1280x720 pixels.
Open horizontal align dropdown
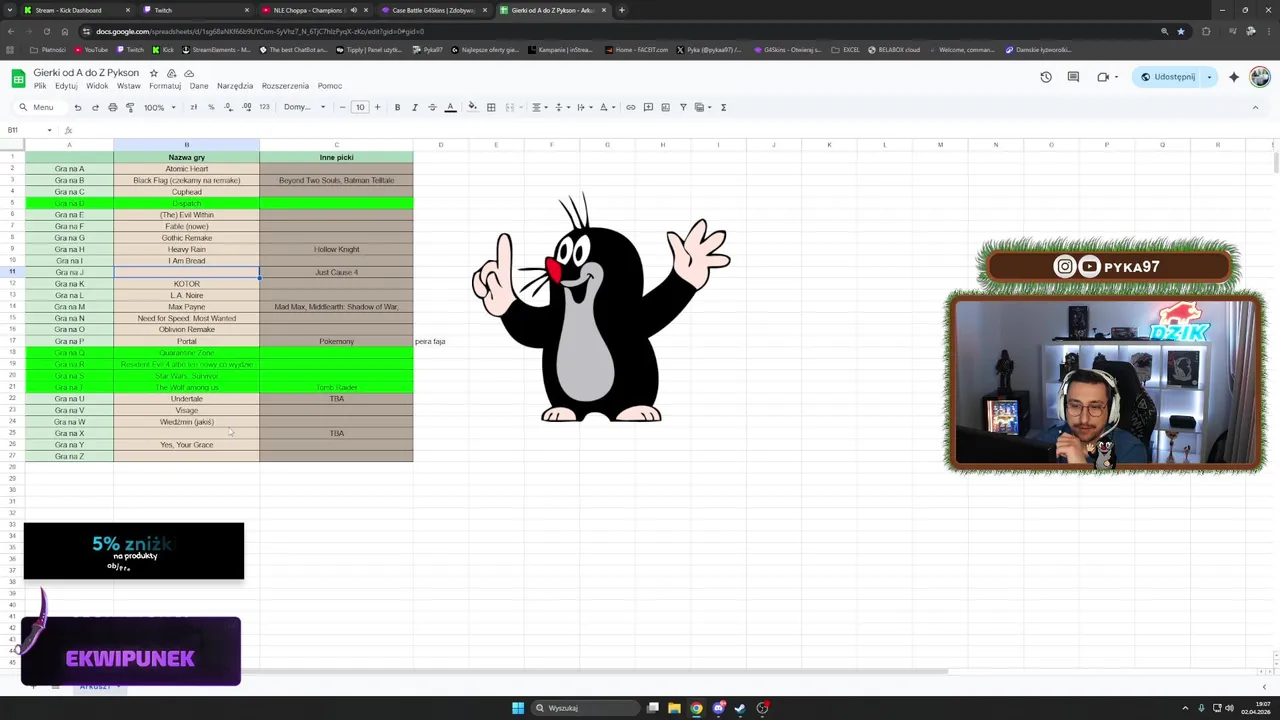[x=538, y=107]
